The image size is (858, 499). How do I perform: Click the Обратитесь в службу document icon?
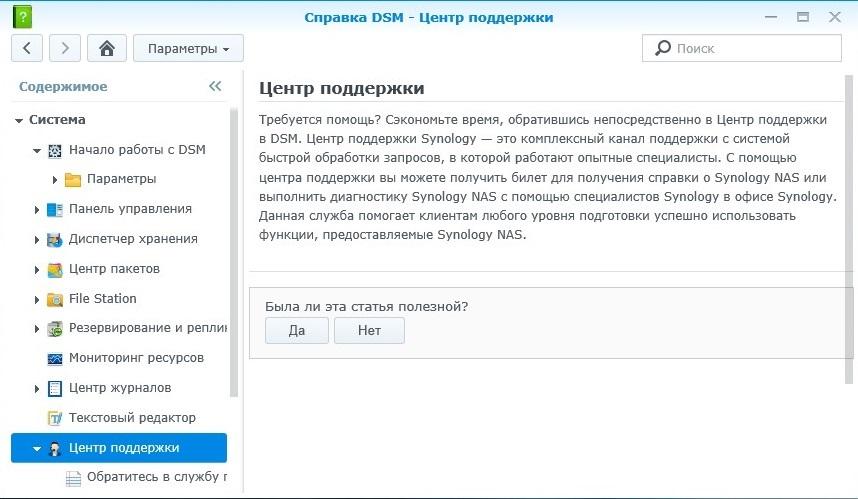tap(73, 478)
